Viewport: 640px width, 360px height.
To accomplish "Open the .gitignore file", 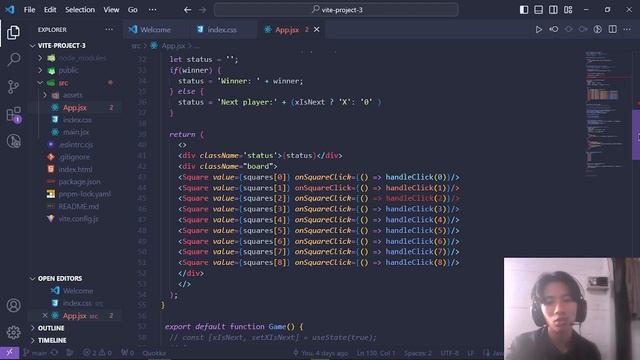I will click(x=74, y=157).
